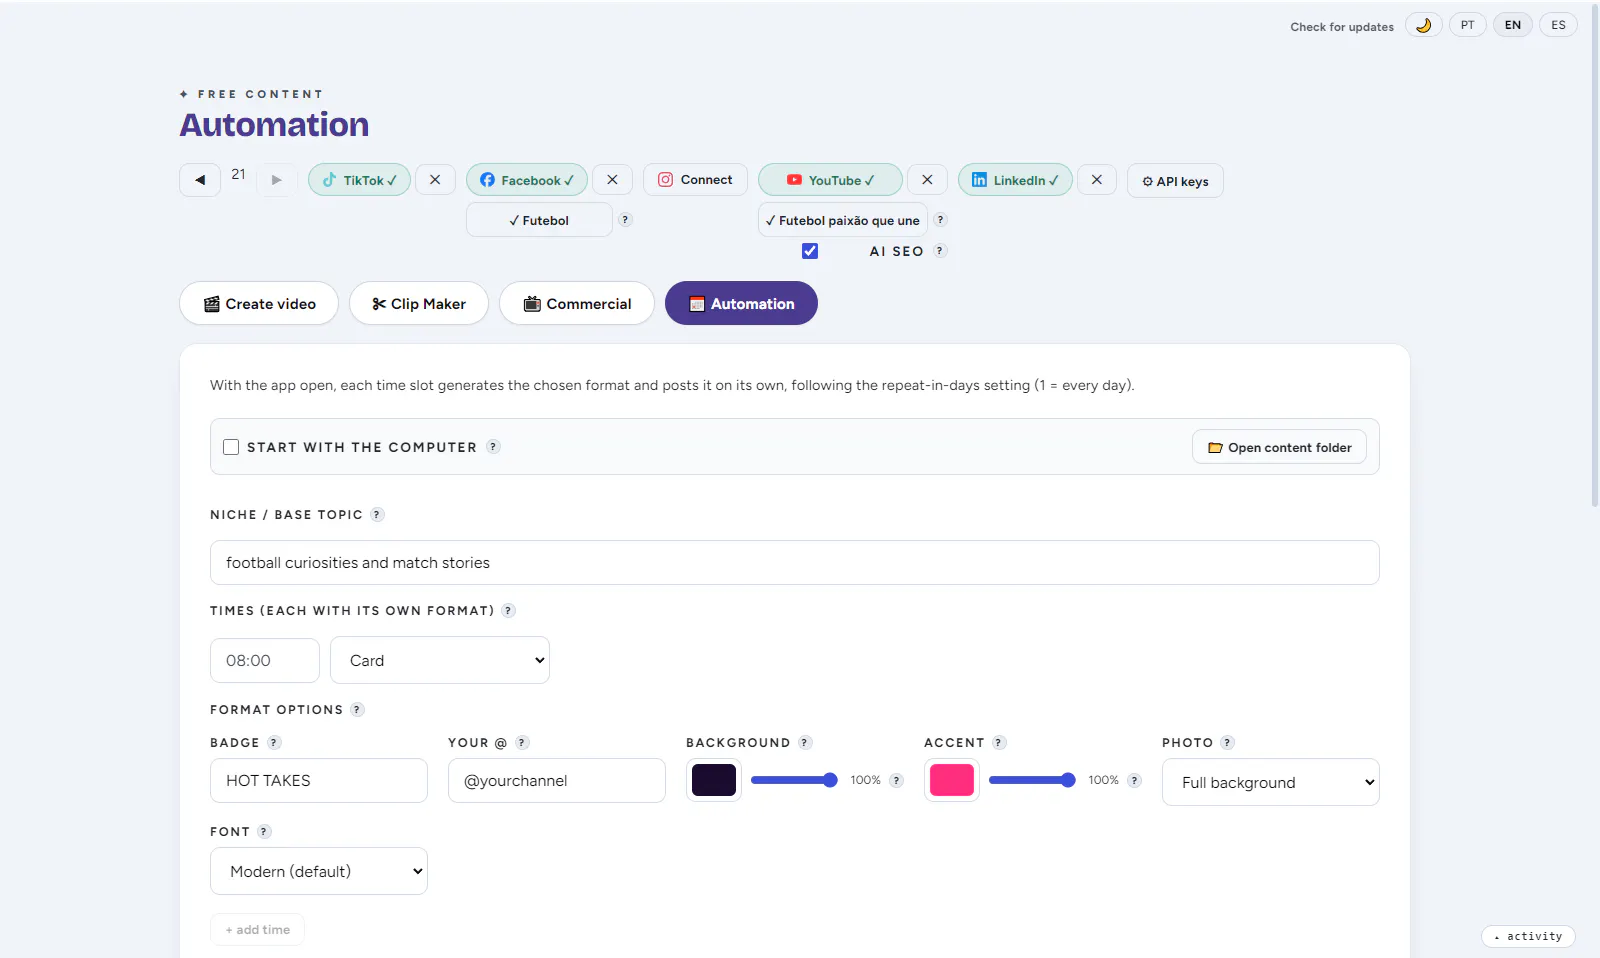The image size is (1600, 958).
Task: Disconnect YouTube with its X button
Action: 927,180
